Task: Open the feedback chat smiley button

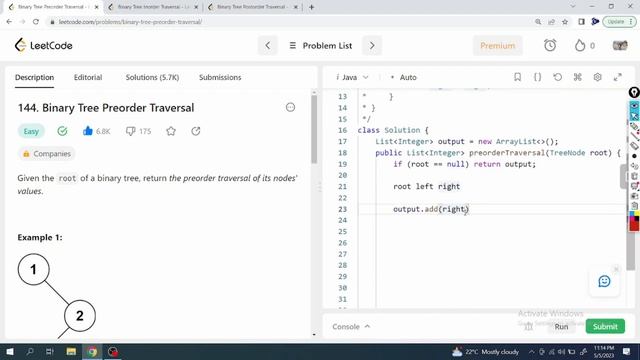Action: (604, 281)
